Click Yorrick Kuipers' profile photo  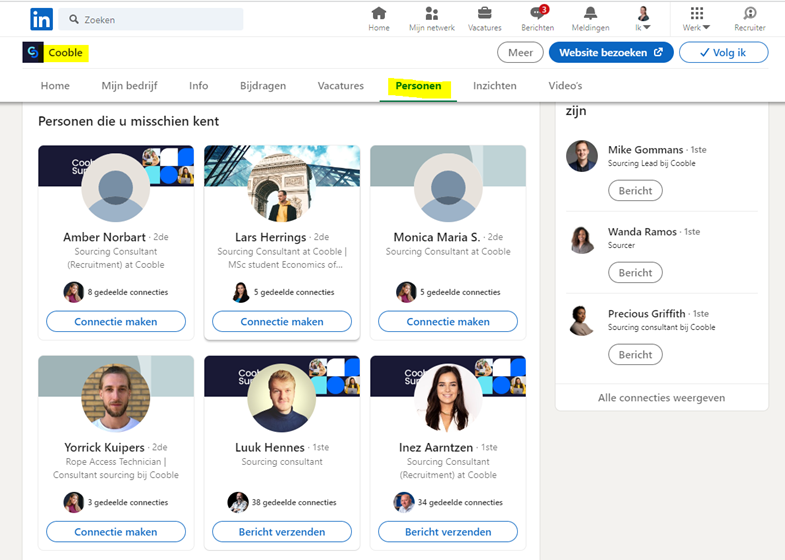coord(116,398)
